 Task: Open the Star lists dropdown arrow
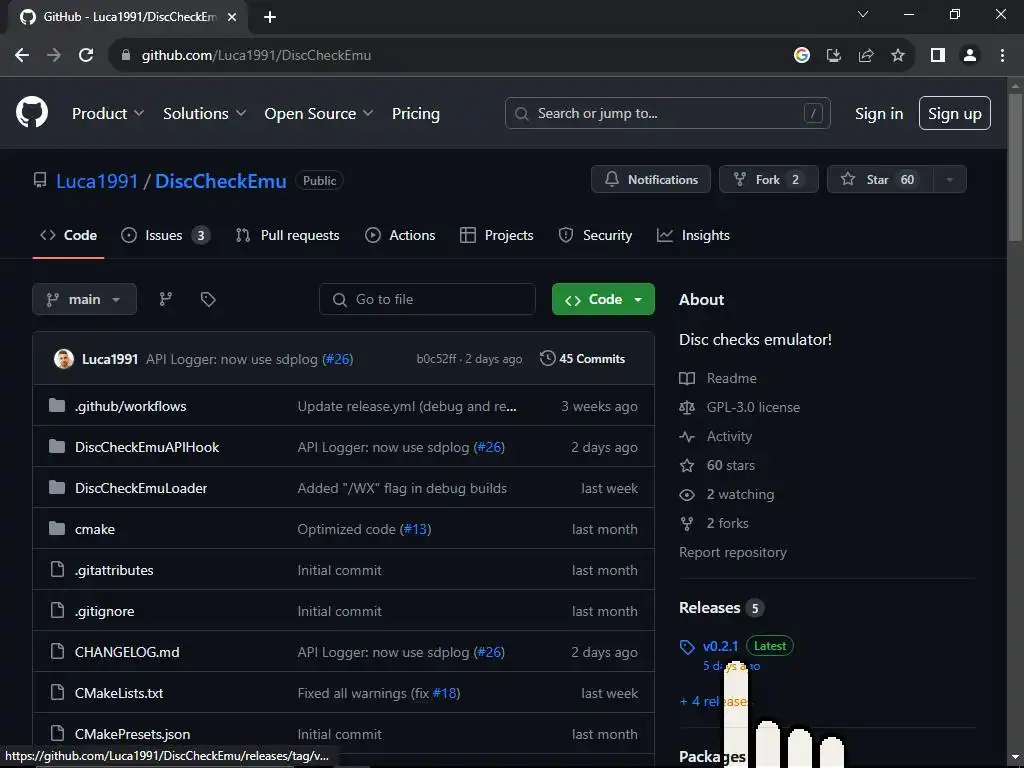(950, 180)
